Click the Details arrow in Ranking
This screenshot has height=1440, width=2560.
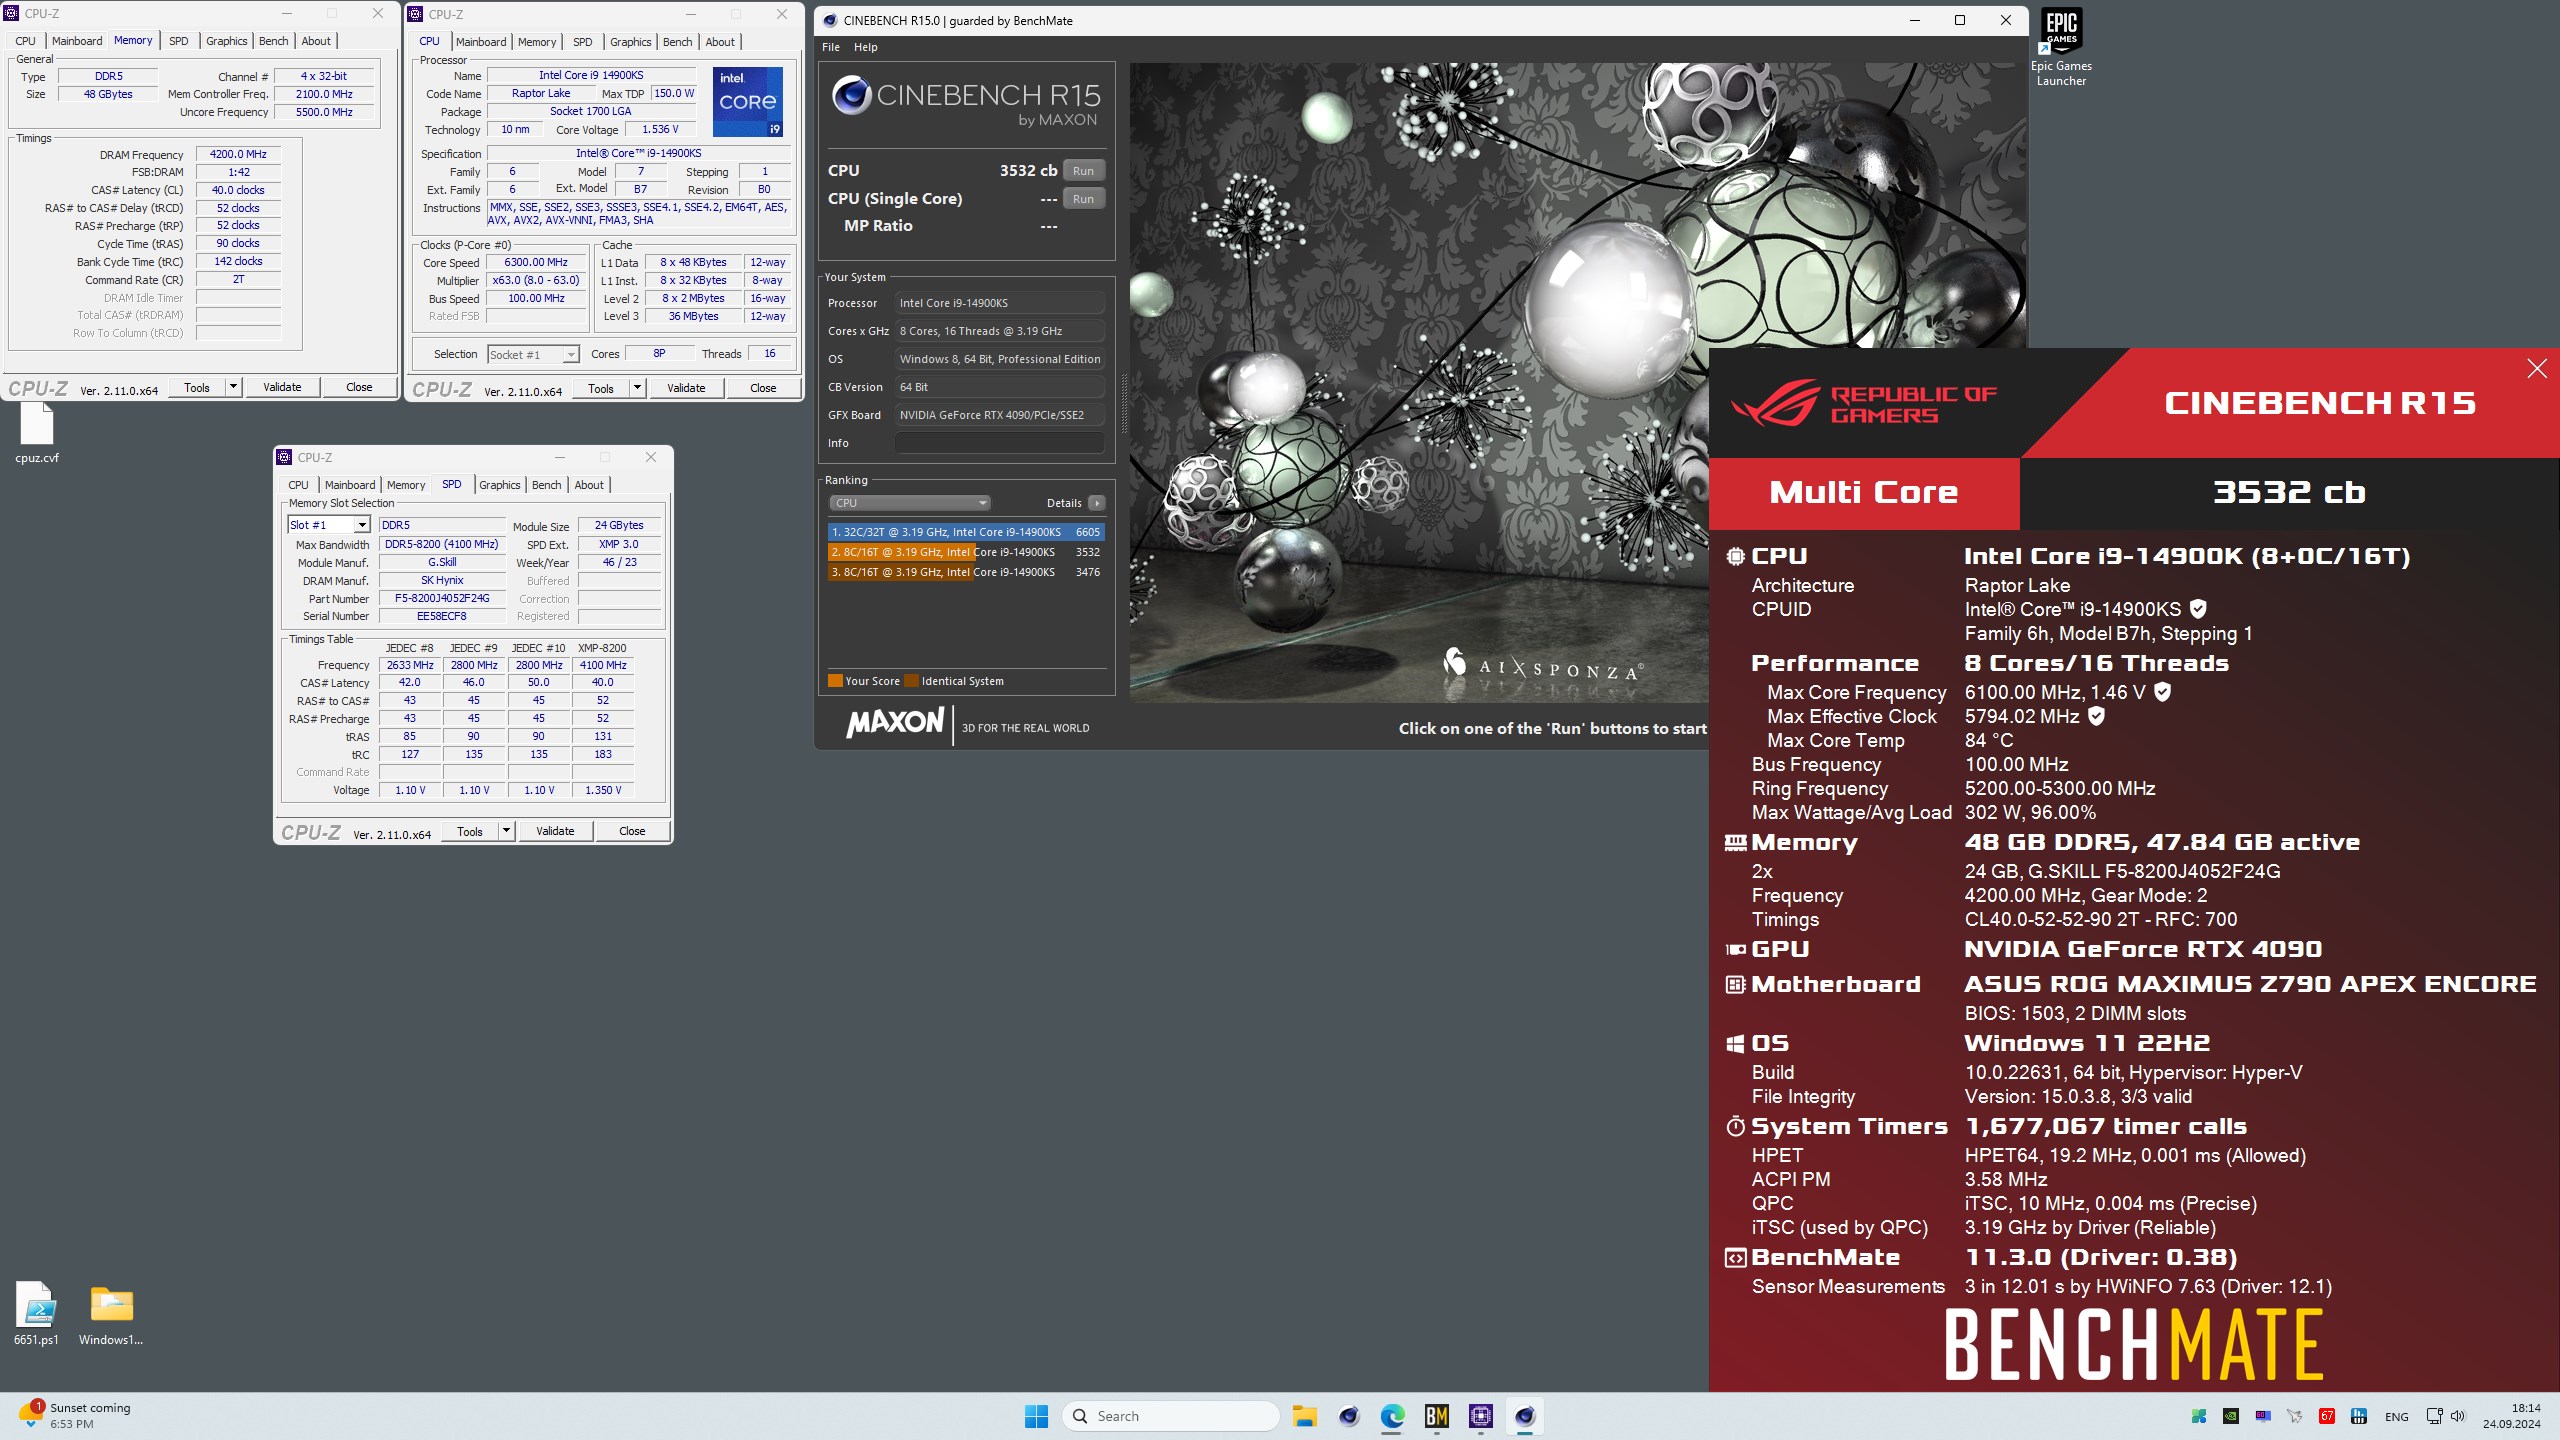pyautogui.click(x=1097, y=503)
